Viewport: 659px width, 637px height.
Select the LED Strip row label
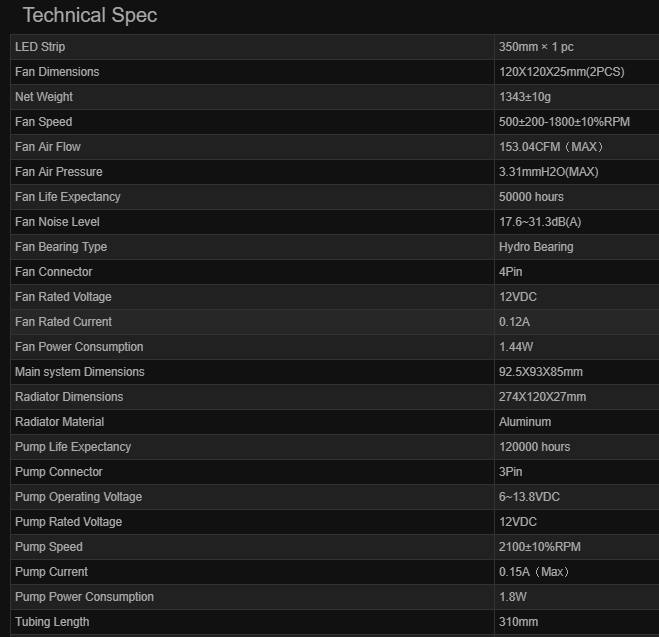(x=40, y=47)
